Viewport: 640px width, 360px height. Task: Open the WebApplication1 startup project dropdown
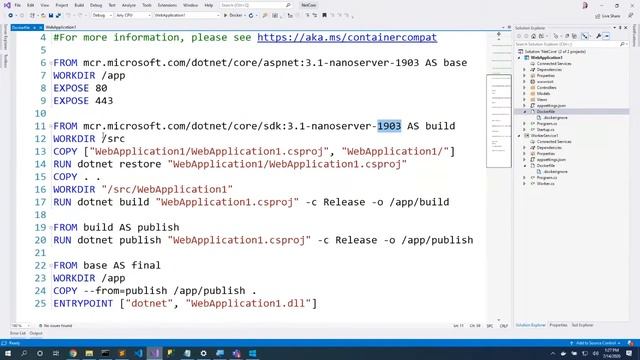(x=187, y=16)
